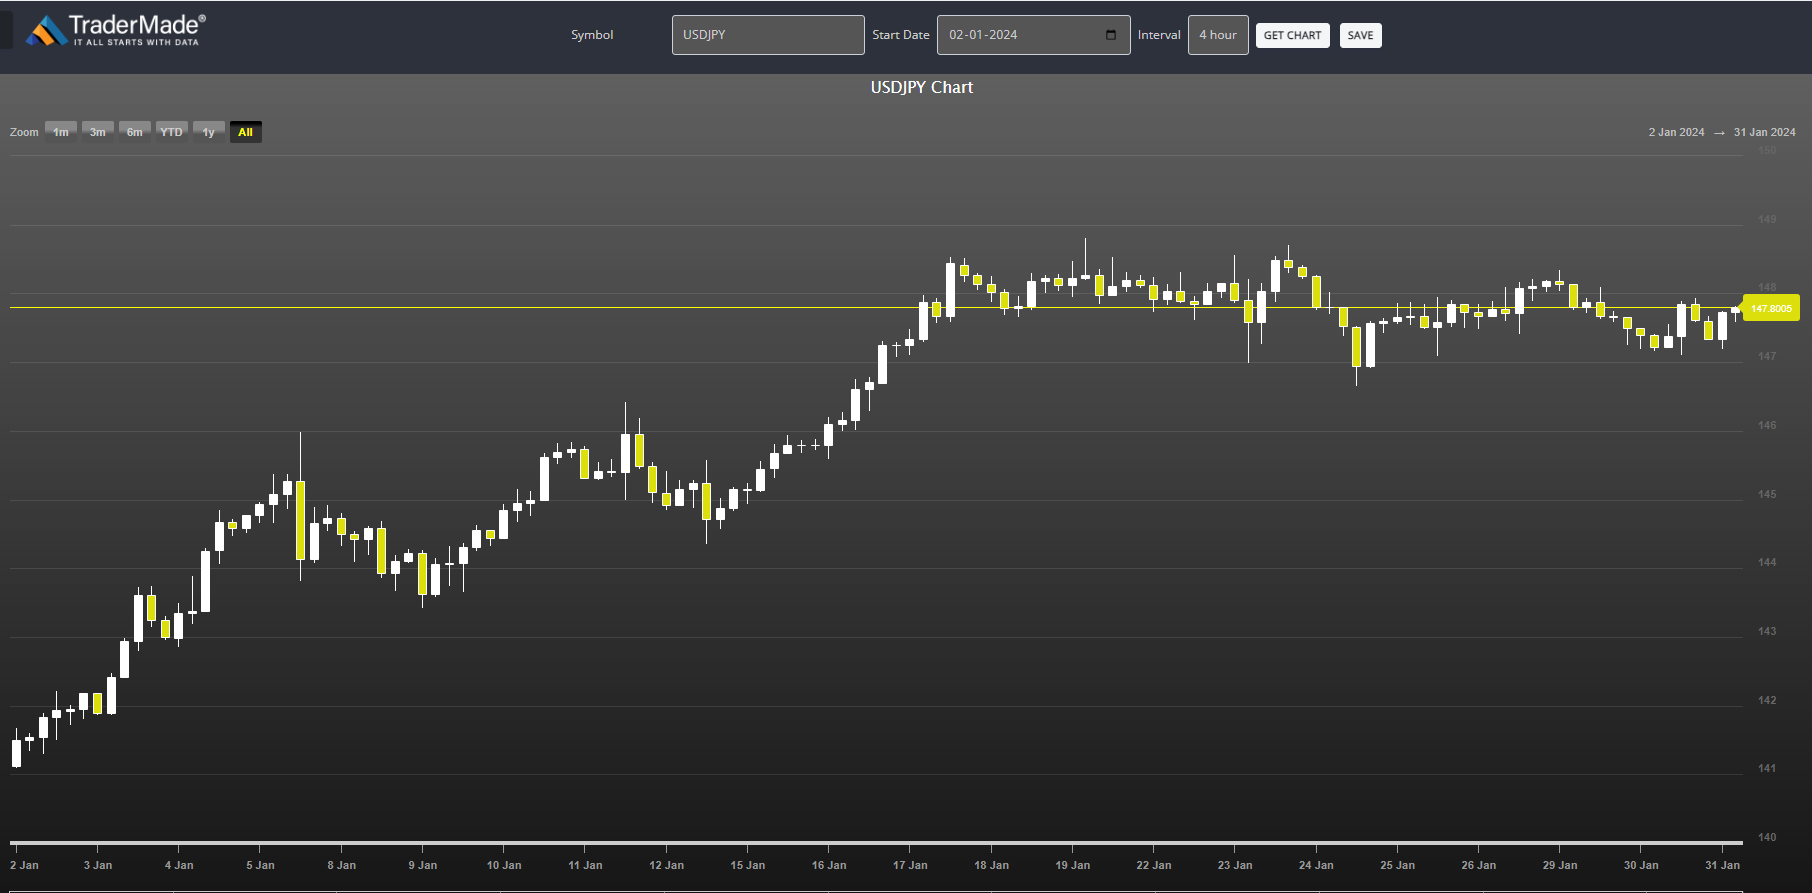Click the Start Date label text
The image size is (1812, 893).
(x=901, y=35)
